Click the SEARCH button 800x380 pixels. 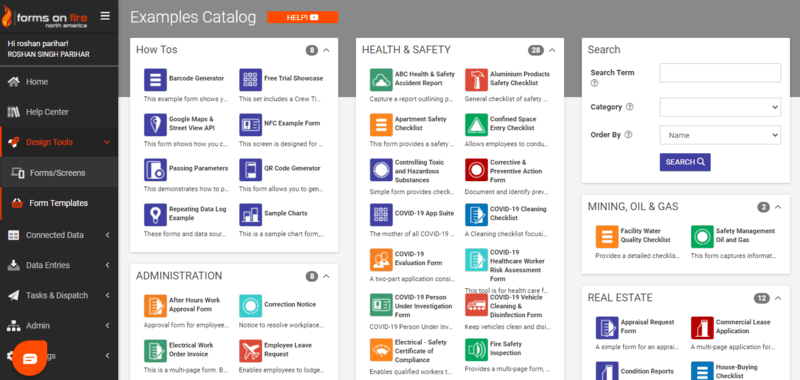pos(685,162)
